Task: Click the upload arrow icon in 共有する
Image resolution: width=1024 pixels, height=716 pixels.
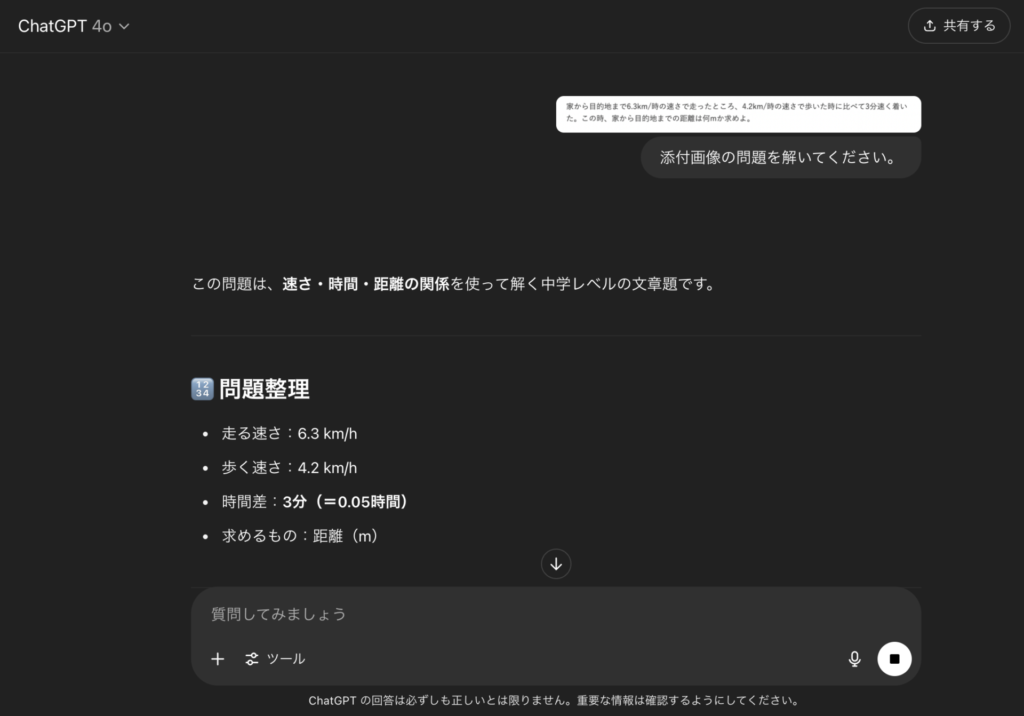Action: [930, 26]
